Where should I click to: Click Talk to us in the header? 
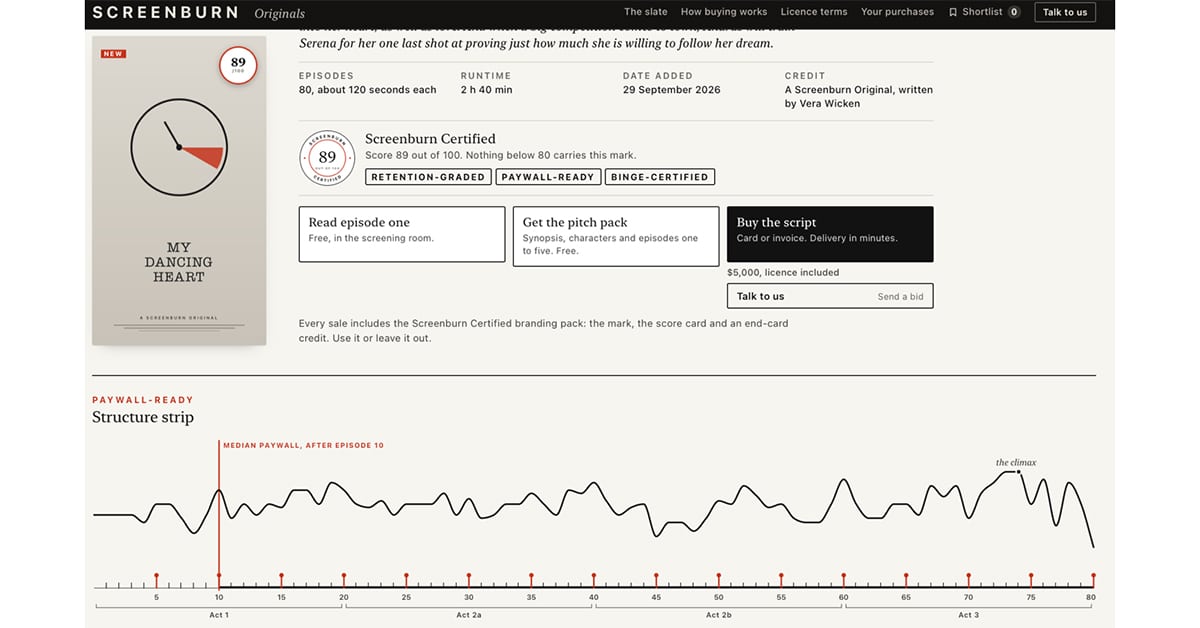(x=1065, y=12)
